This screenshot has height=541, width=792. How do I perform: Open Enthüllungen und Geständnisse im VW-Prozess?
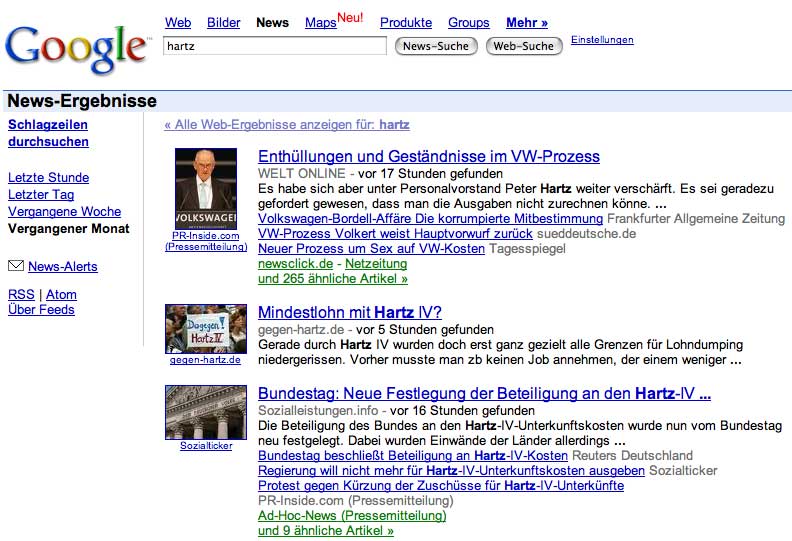tap(428, 156)
